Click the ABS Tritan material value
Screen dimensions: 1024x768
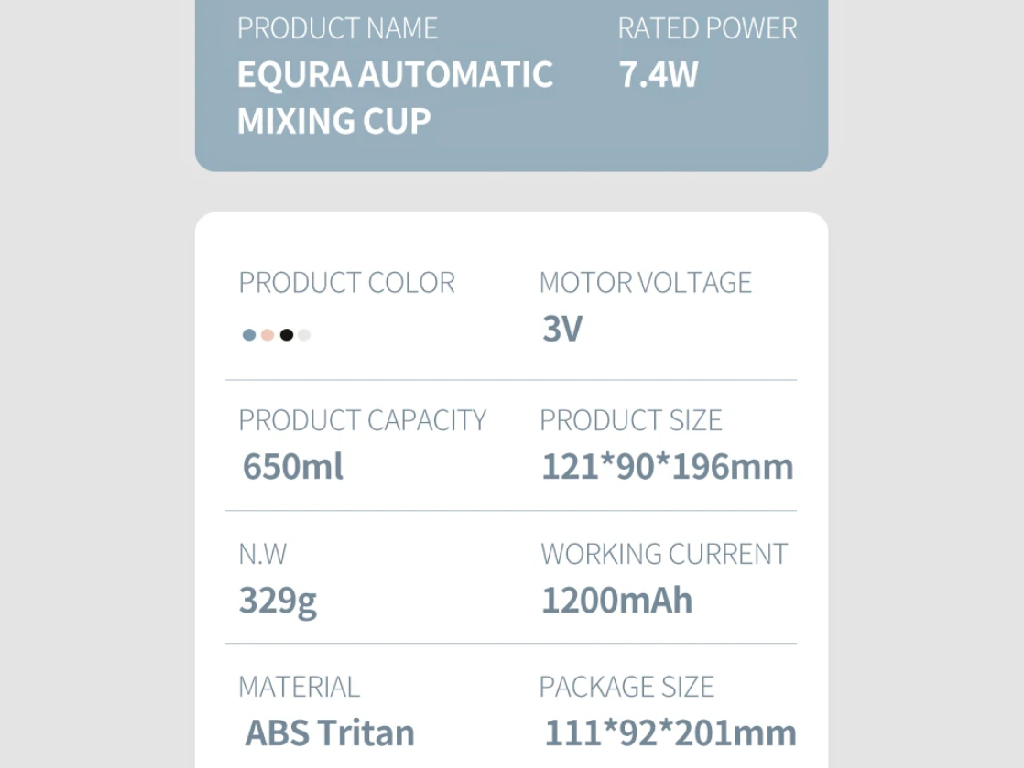329,733
